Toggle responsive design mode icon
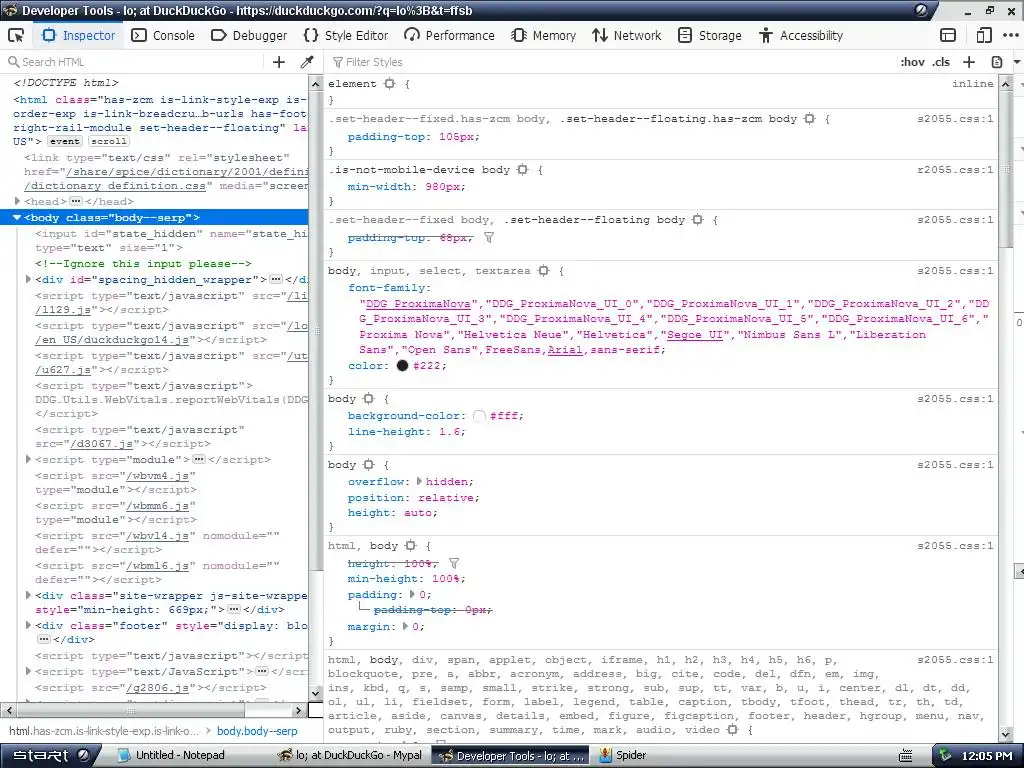Screen dimensions: 1024x768 [984, 35]
